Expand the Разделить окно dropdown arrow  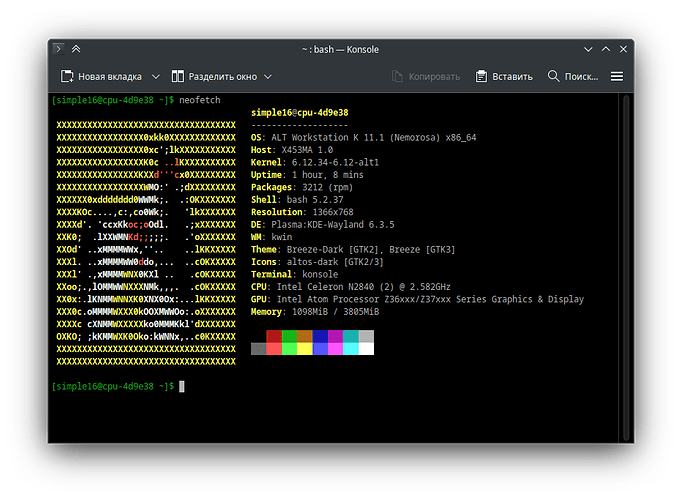tap(266, 76)
